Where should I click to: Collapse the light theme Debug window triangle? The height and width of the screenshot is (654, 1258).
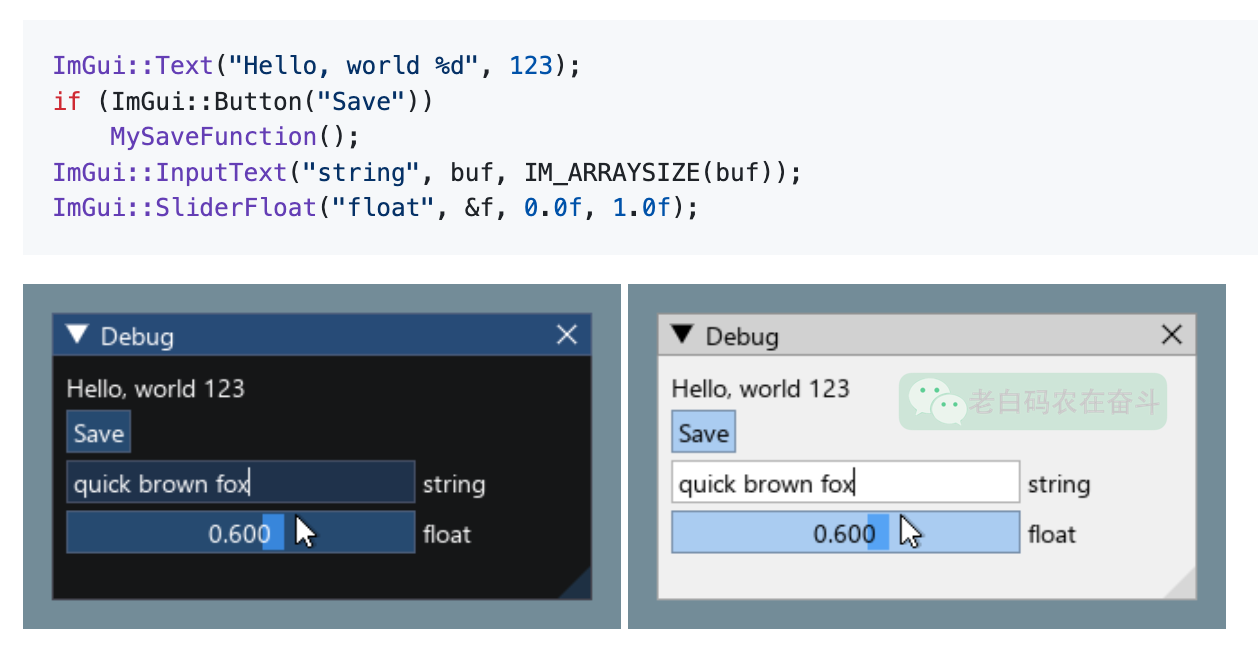pyautogui.click(x=682, y=335)
